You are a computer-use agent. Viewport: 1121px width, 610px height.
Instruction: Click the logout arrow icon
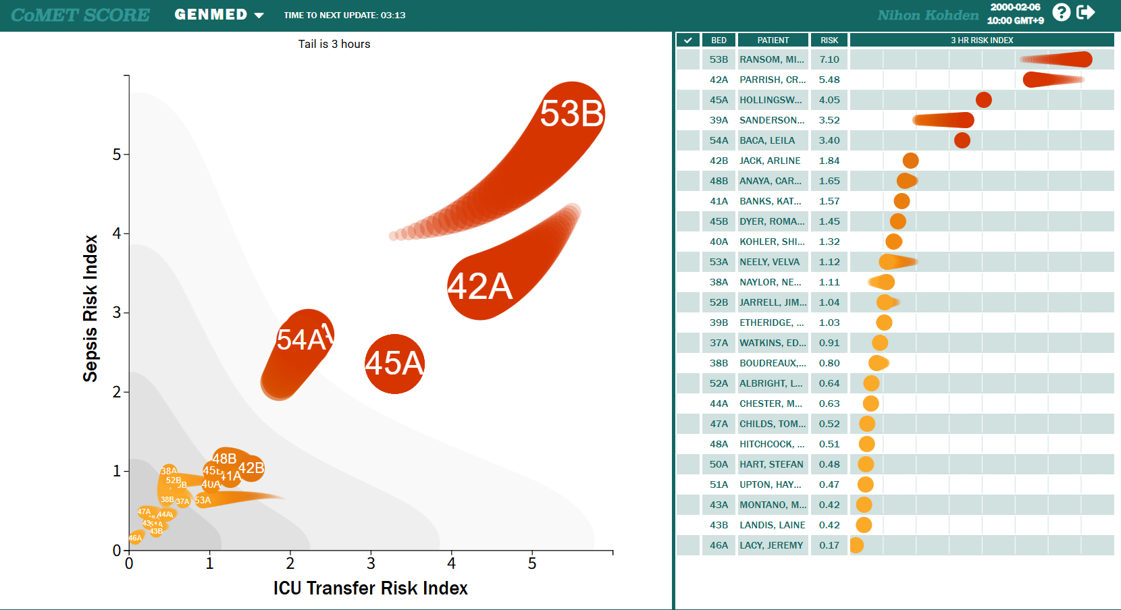click(x=1086, y=12)
